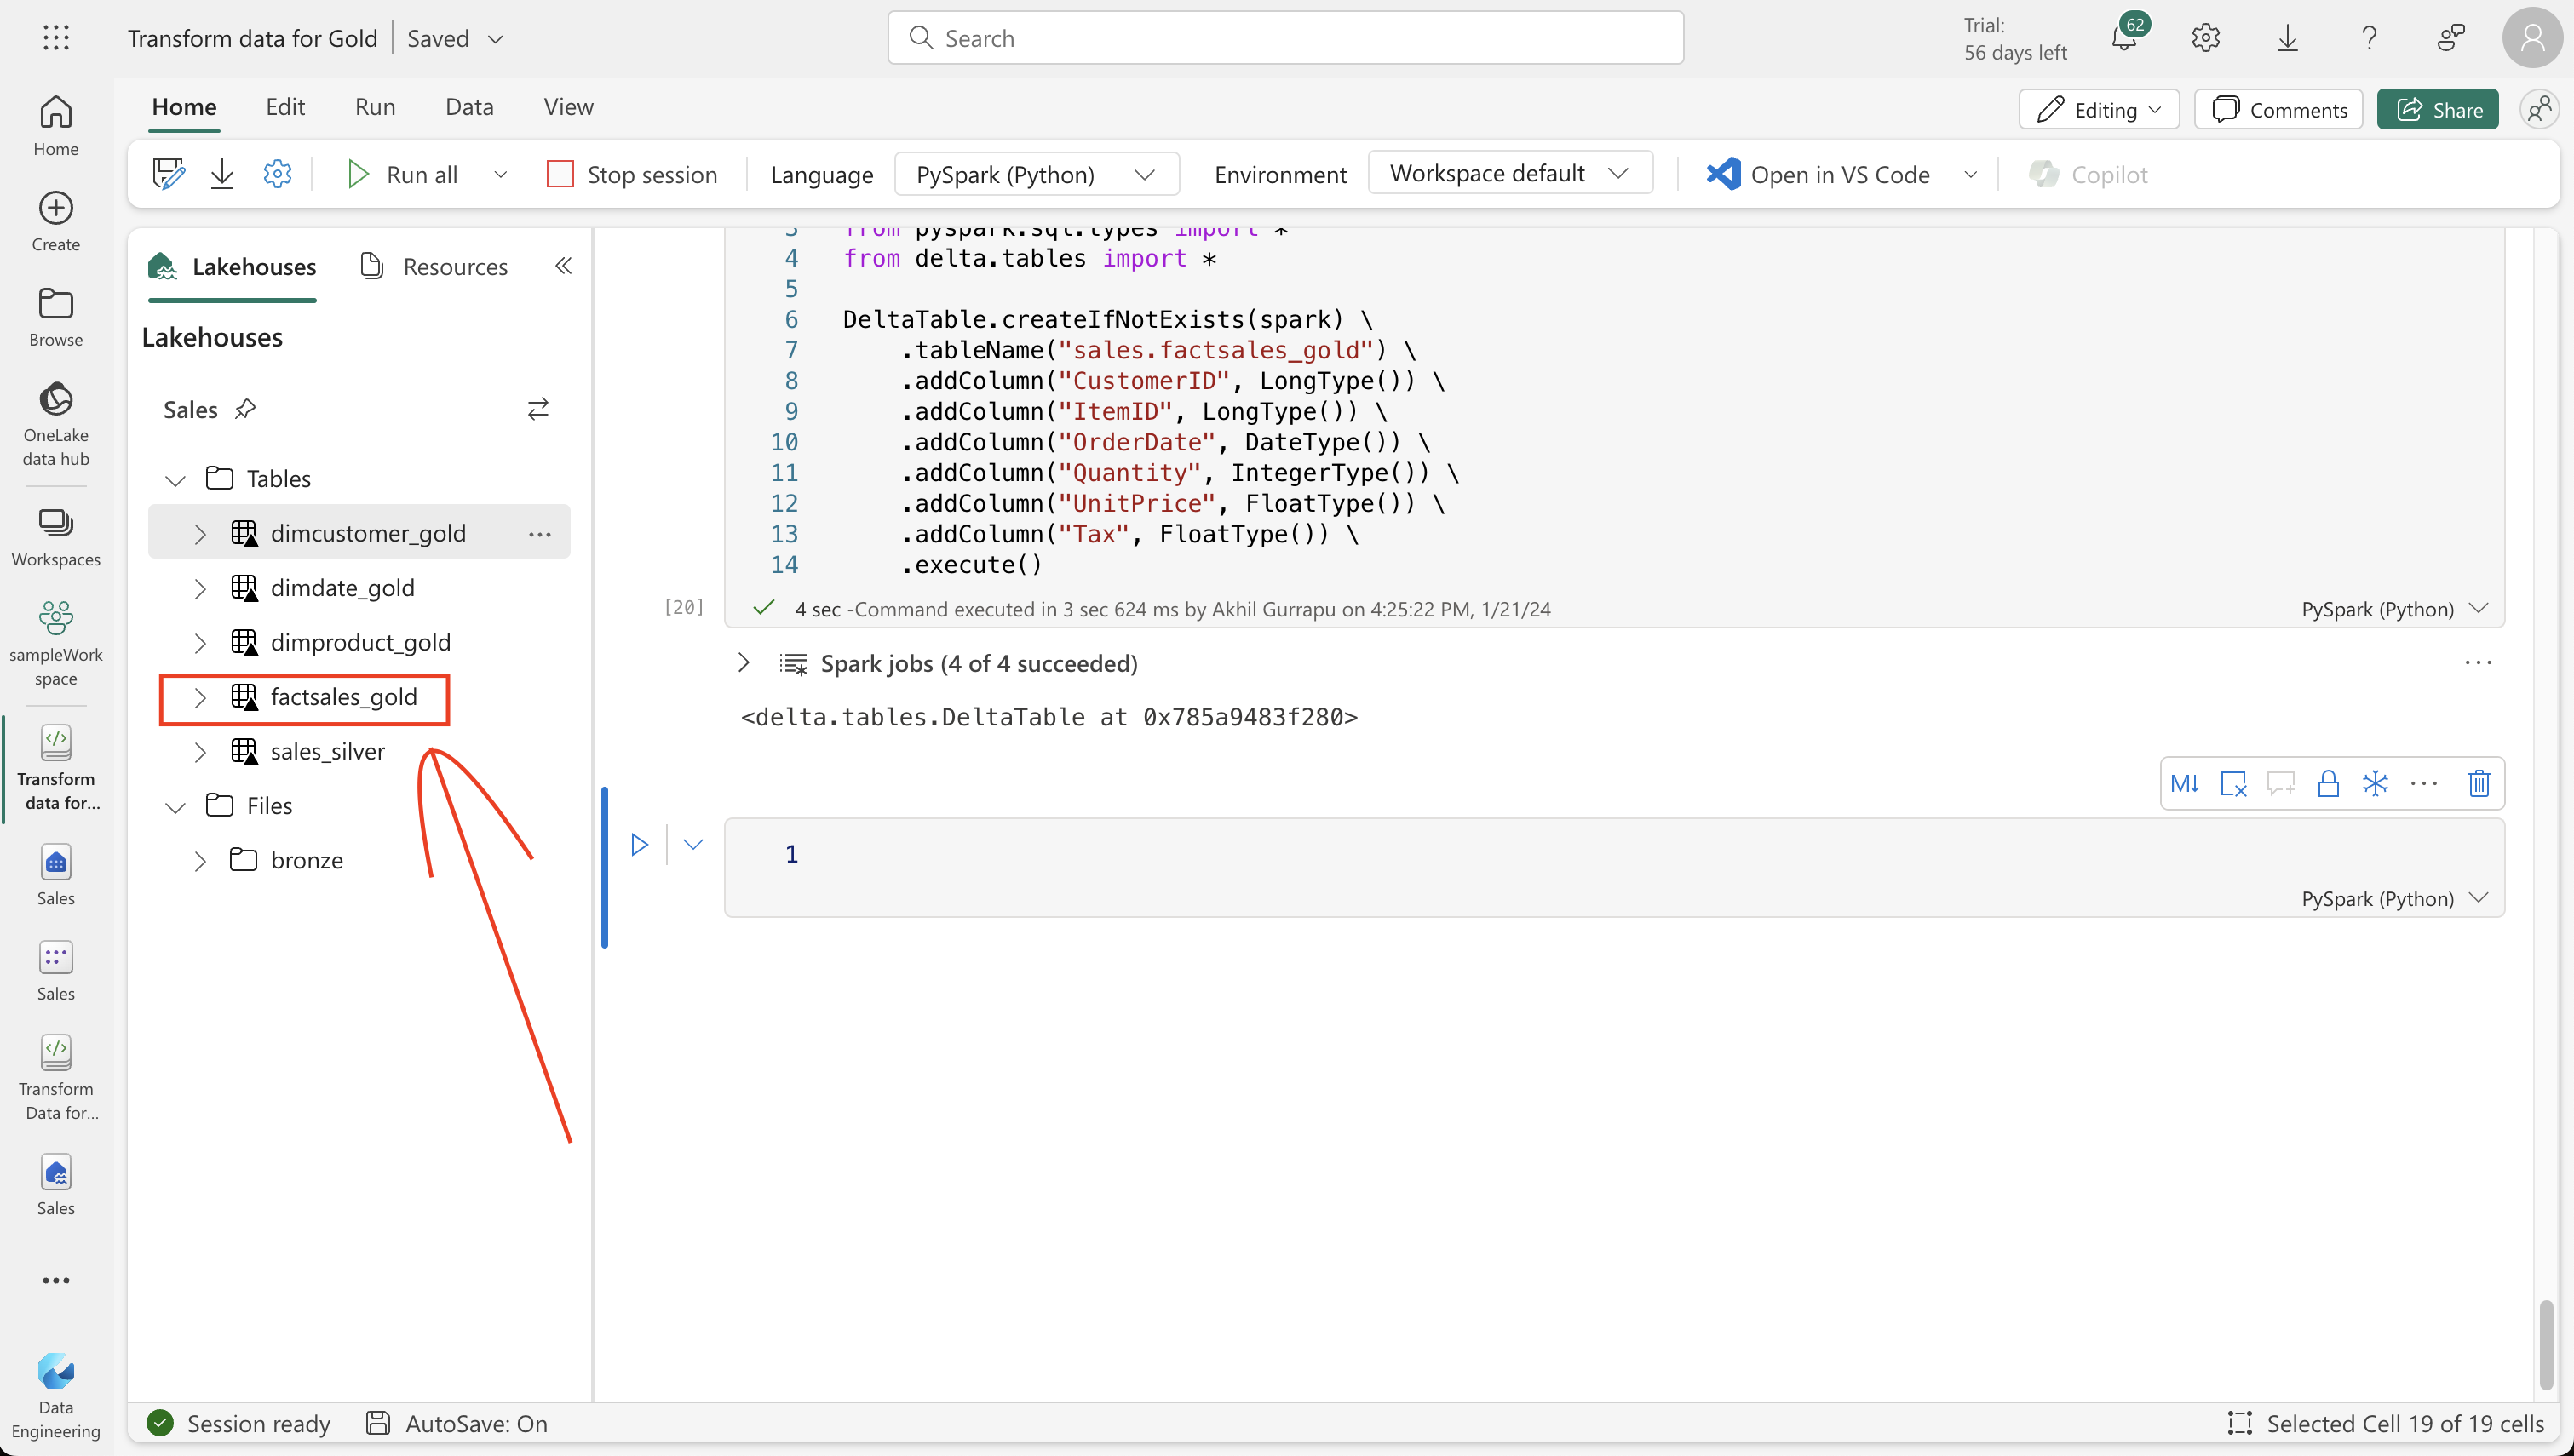Click the save notebook icon in toolbar
The image size is (2574, 1456).
[168, 174]
